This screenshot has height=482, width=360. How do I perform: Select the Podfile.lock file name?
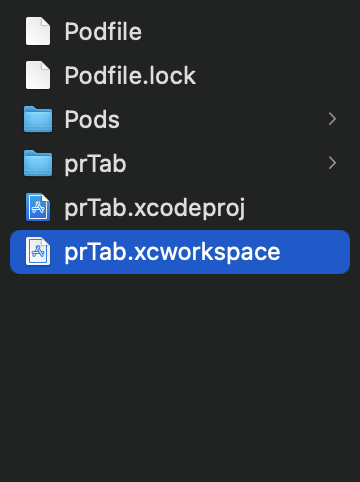[x=130, y=75]
